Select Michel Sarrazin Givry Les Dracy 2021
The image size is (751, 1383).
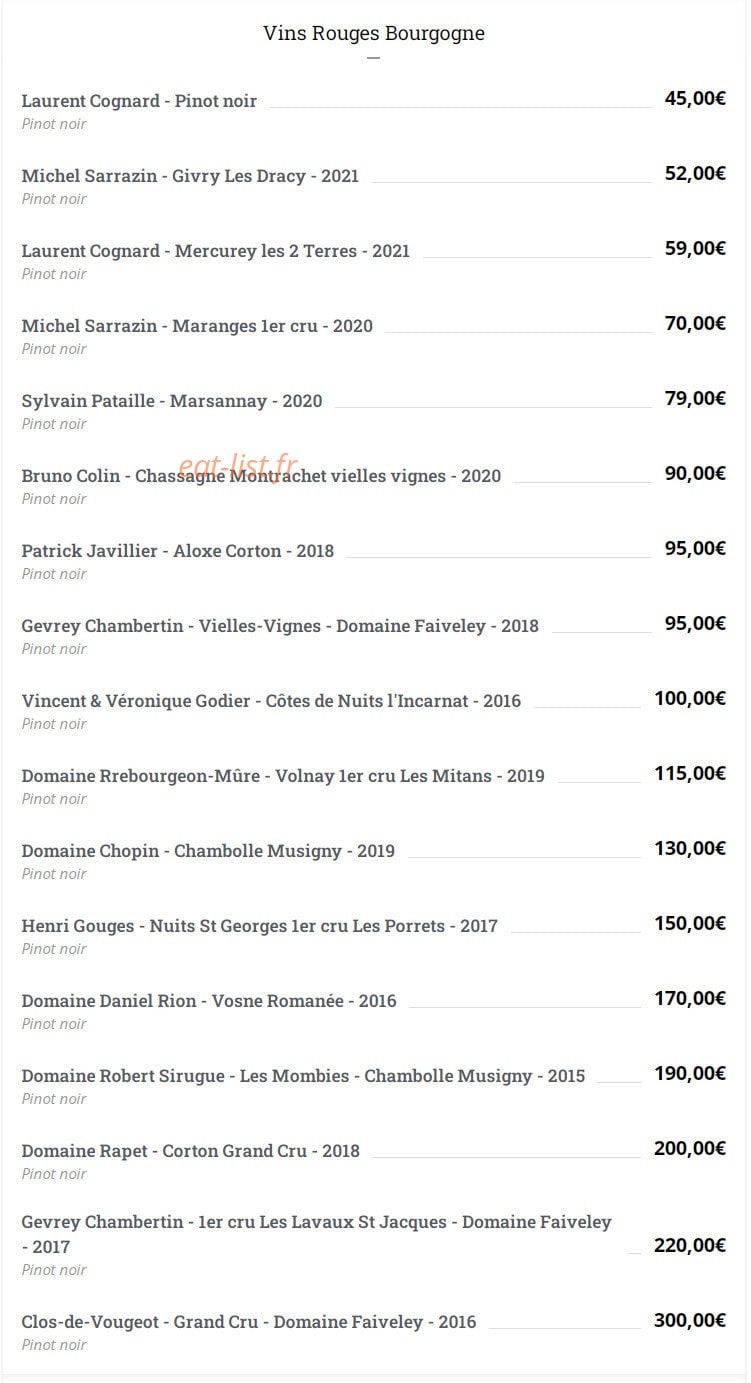190,176
